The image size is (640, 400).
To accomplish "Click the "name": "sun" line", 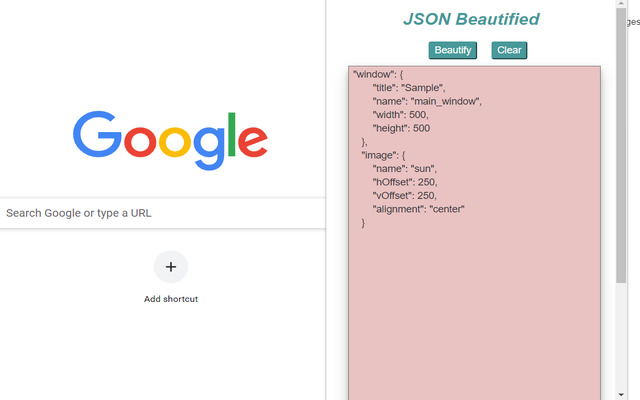I will tap(404, 169).
